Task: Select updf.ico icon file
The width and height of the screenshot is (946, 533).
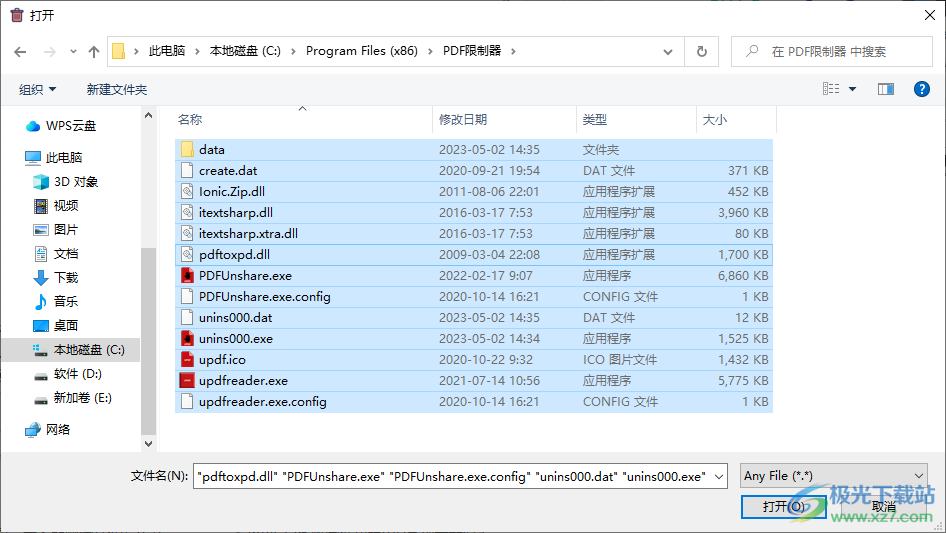Action: 188,360
